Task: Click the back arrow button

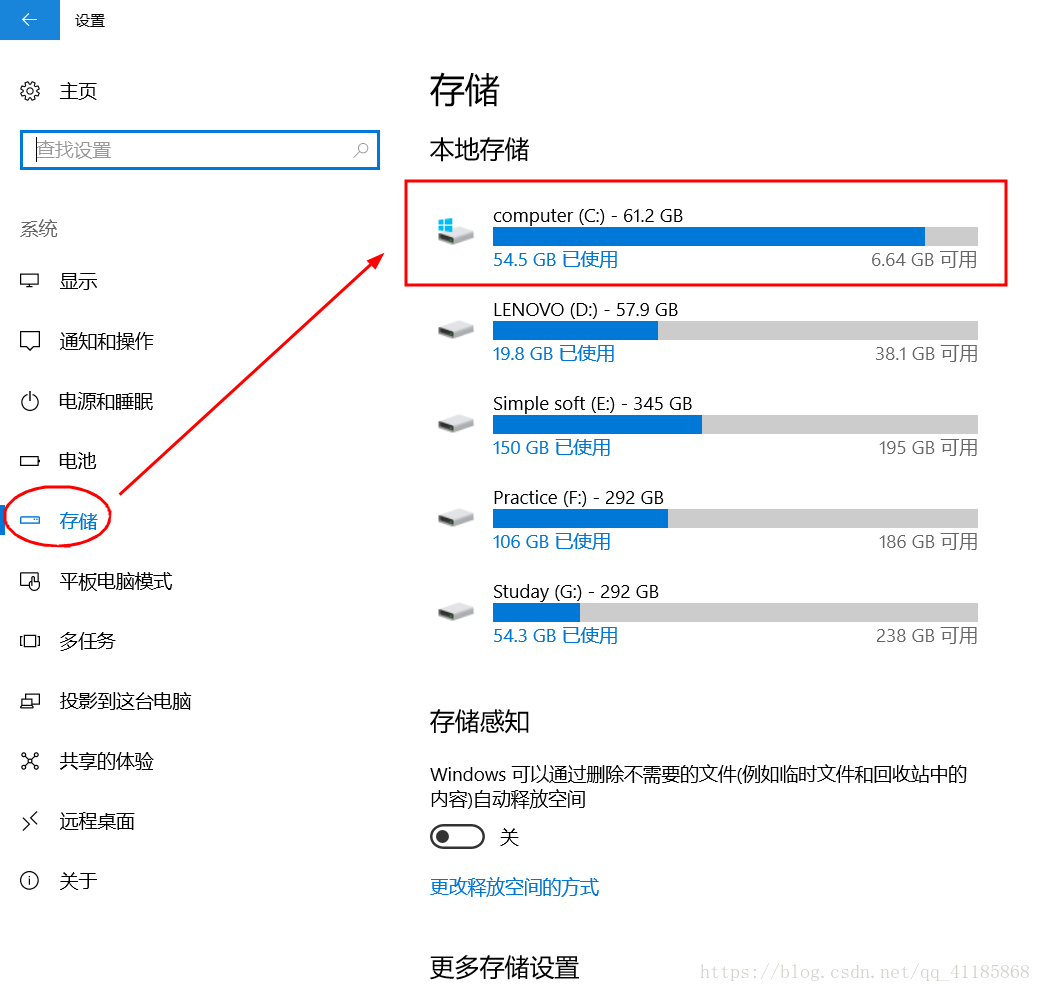Action: [x=30, y=20]
